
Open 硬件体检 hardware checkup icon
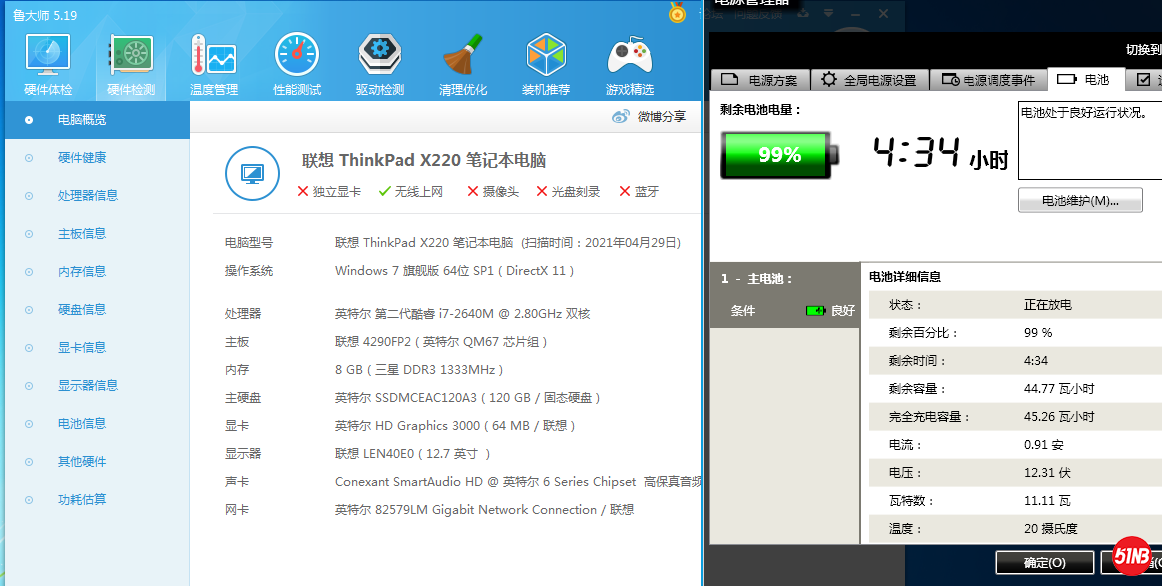coord(48,56)
